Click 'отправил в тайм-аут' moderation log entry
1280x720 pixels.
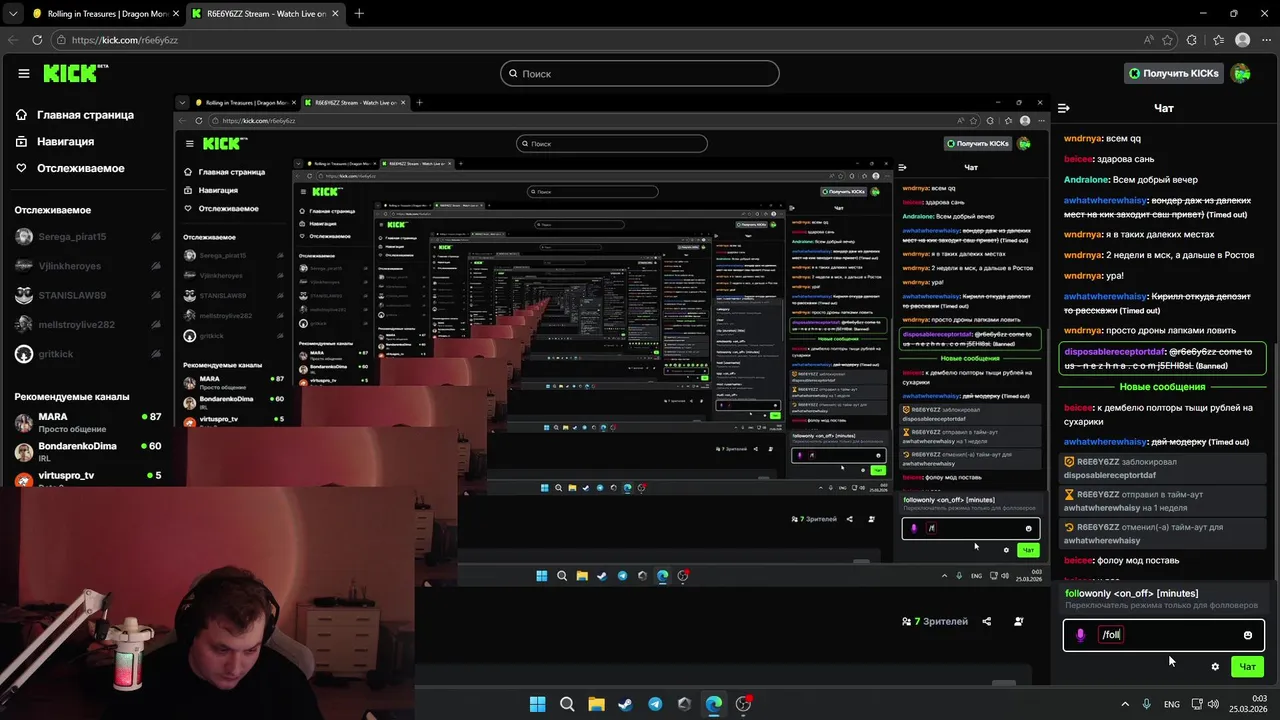1160,501
